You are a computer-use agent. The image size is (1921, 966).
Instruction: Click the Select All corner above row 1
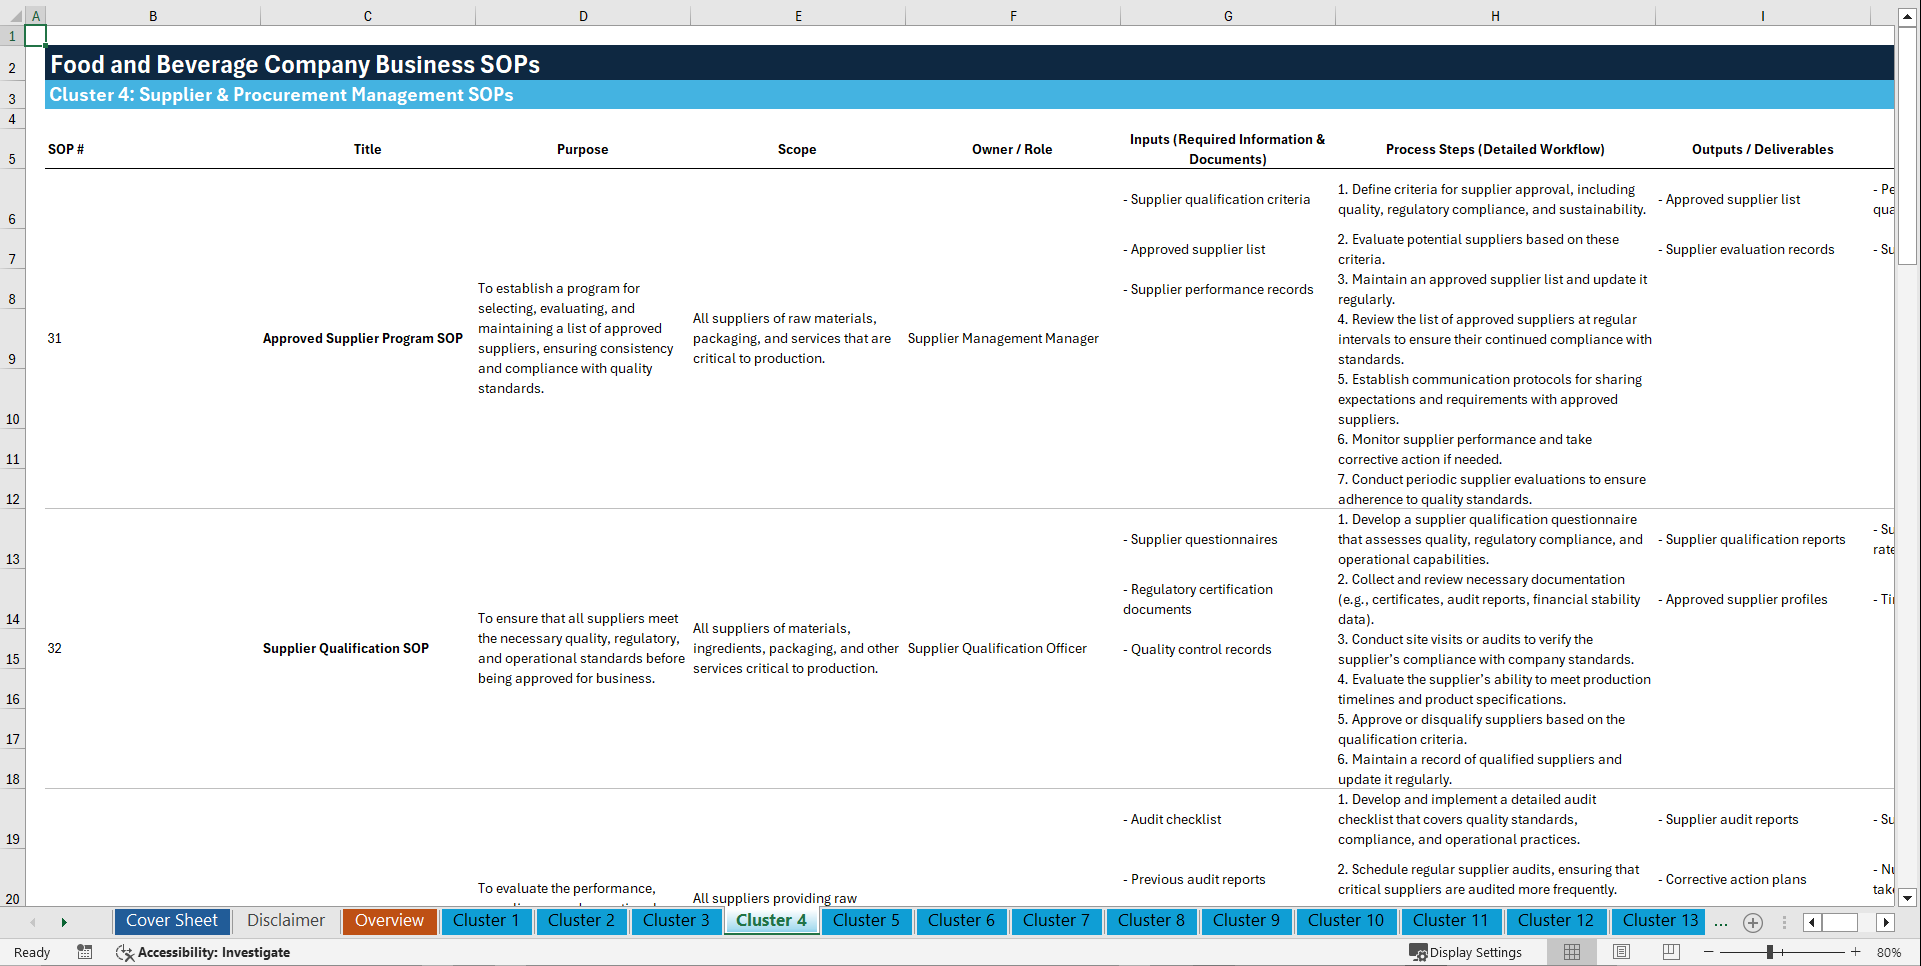coord(13,15)
